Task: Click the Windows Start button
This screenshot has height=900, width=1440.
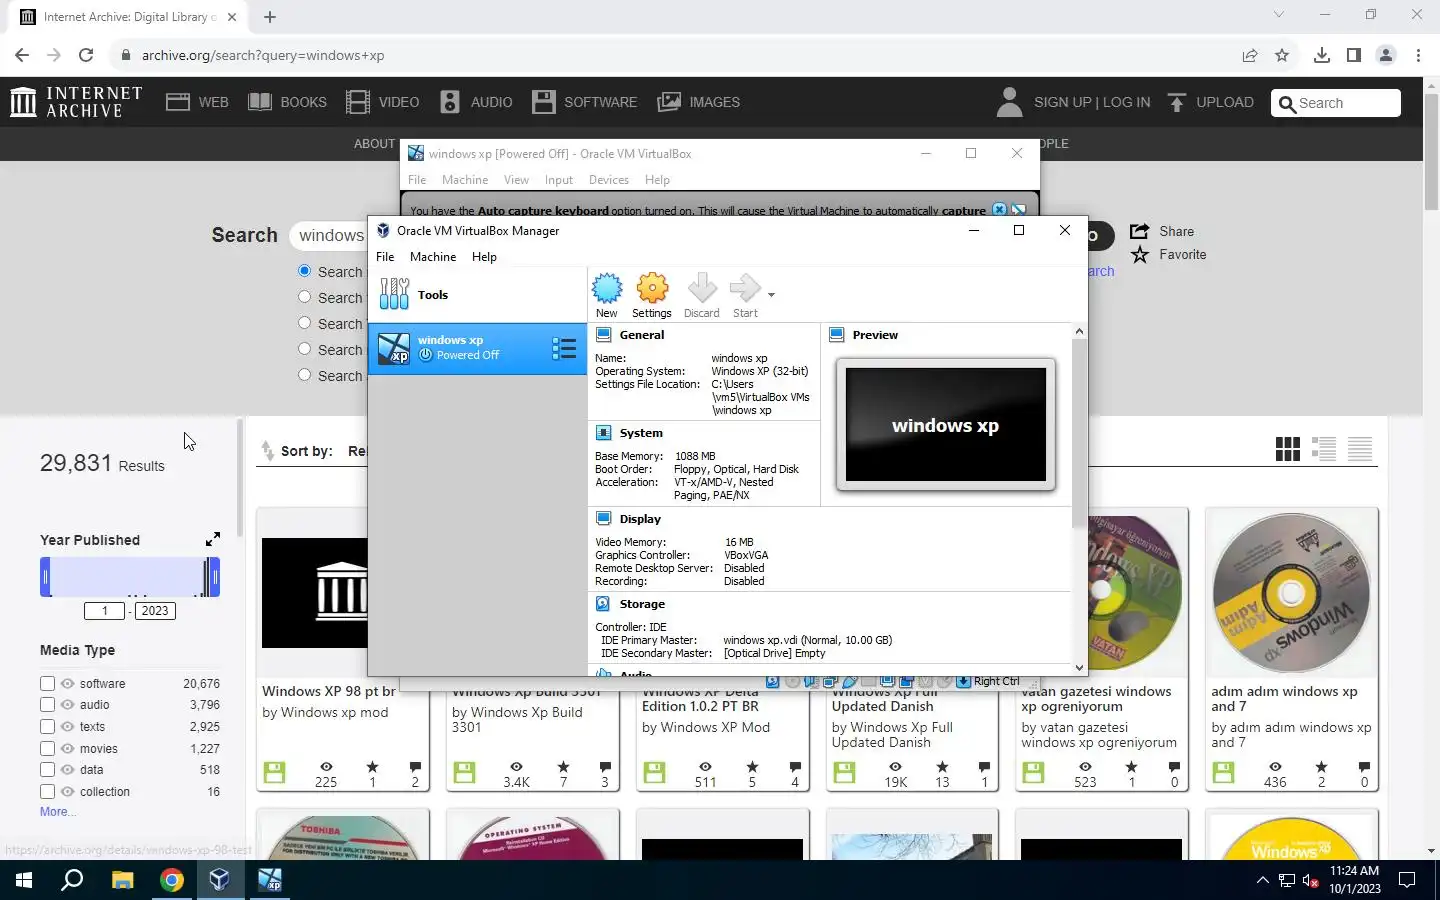Action: pos(24,880)
